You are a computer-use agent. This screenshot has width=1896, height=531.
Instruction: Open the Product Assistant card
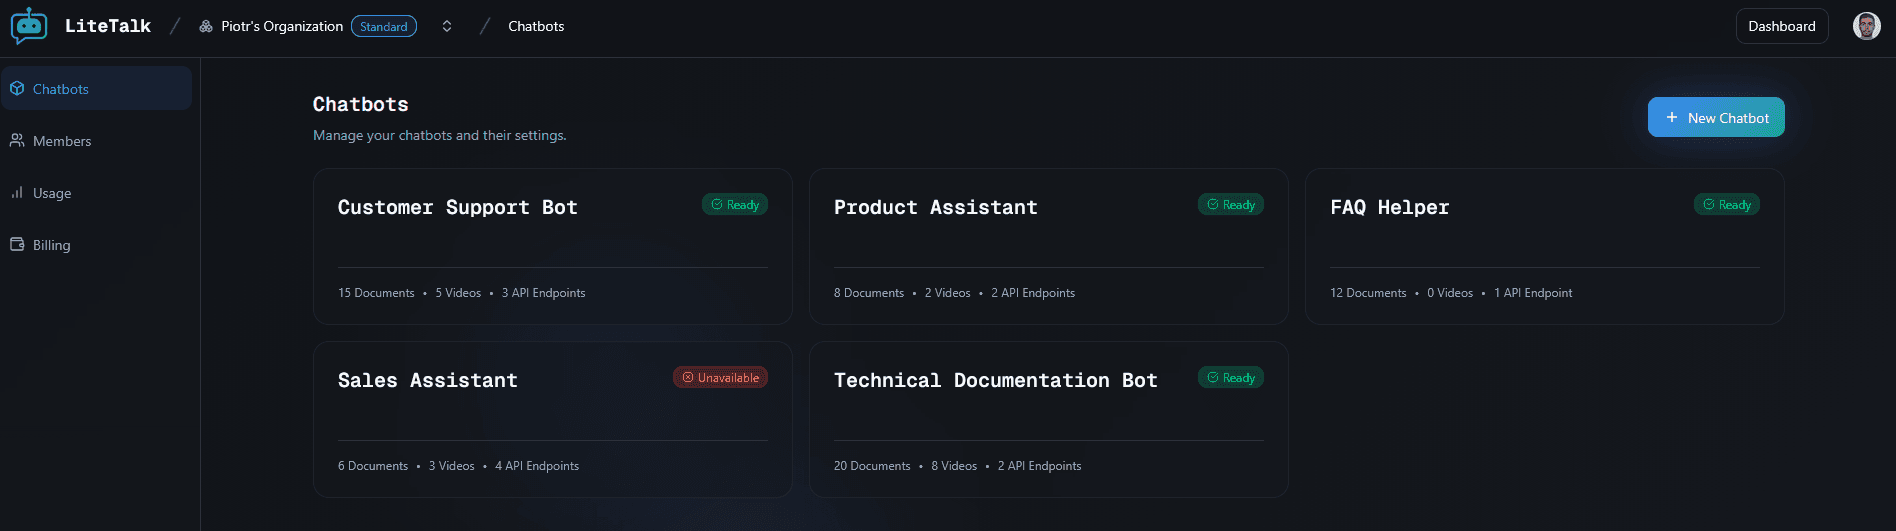1049,246
